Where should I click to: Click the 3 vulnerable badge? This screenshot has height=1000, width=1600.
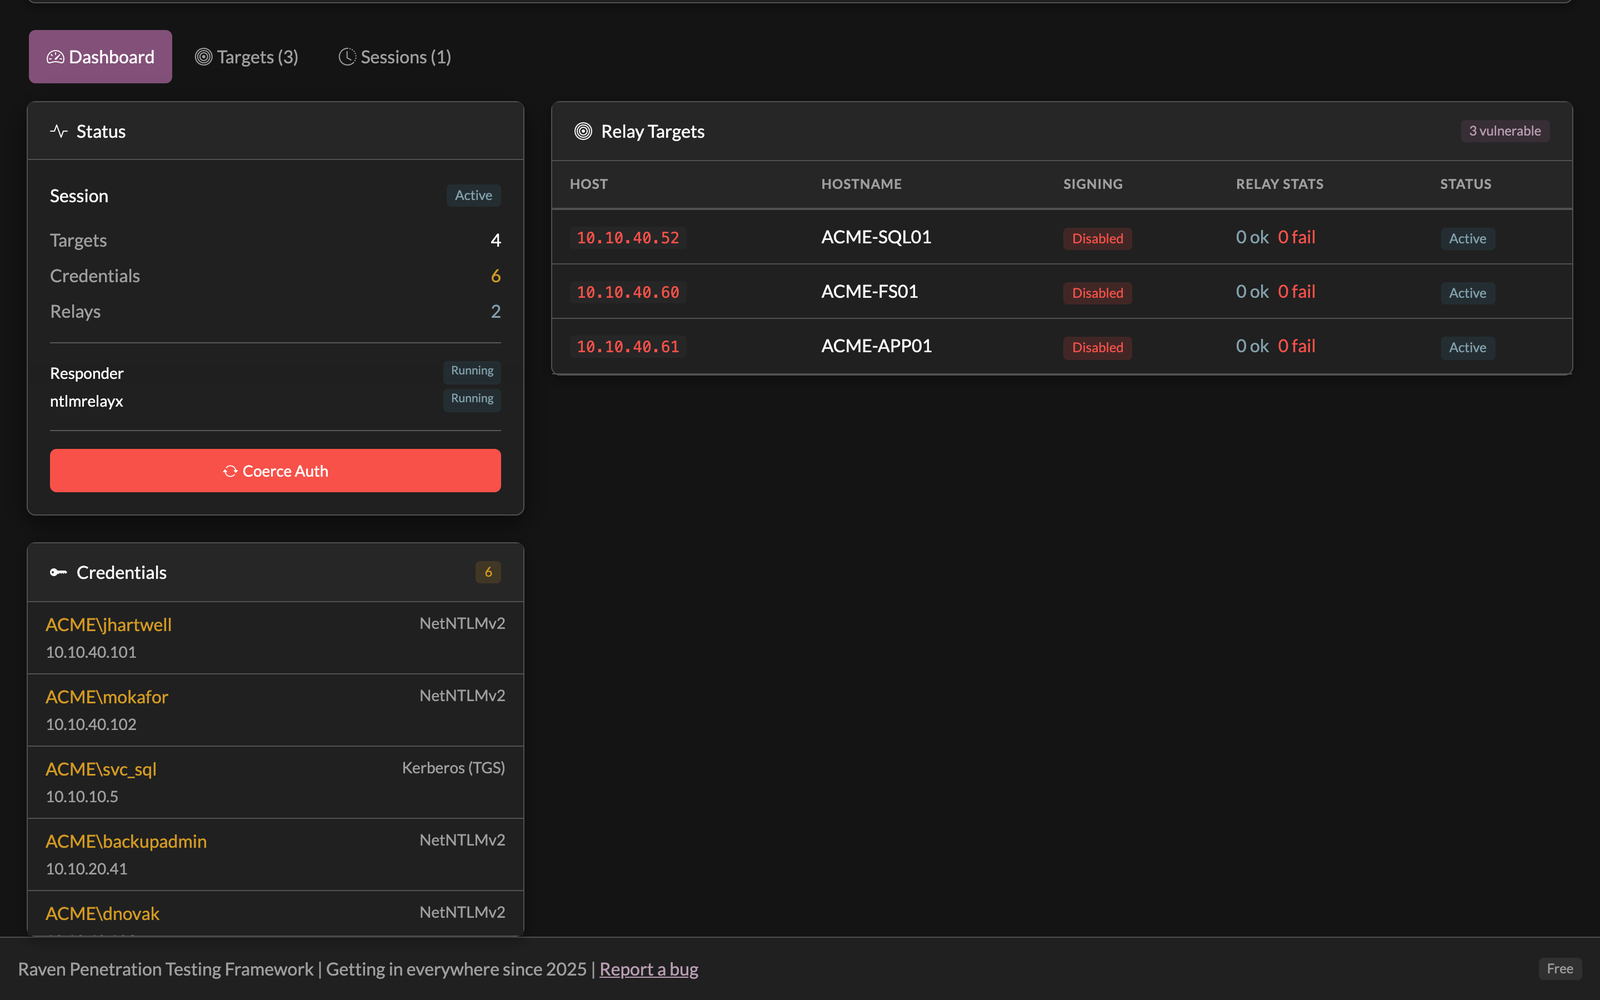(1505, 131)
